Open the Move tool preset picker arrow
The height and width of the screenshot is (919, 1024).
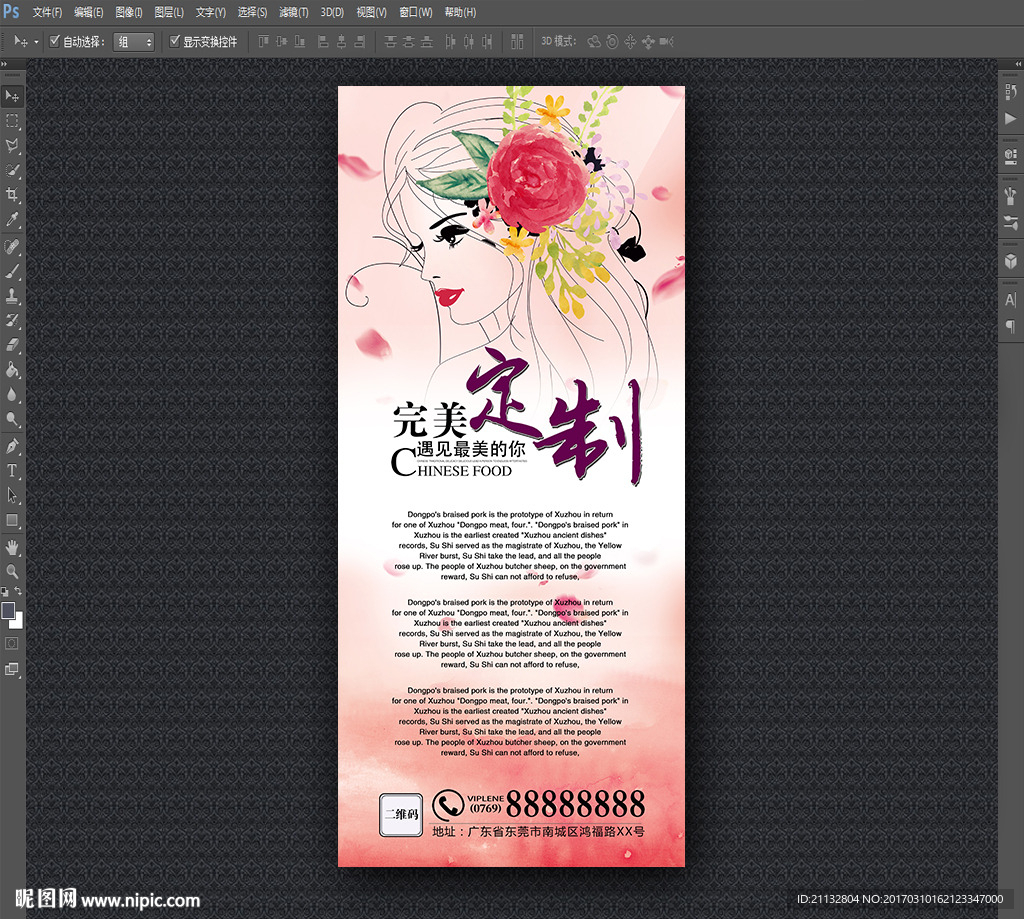click(x=36, y=42)
